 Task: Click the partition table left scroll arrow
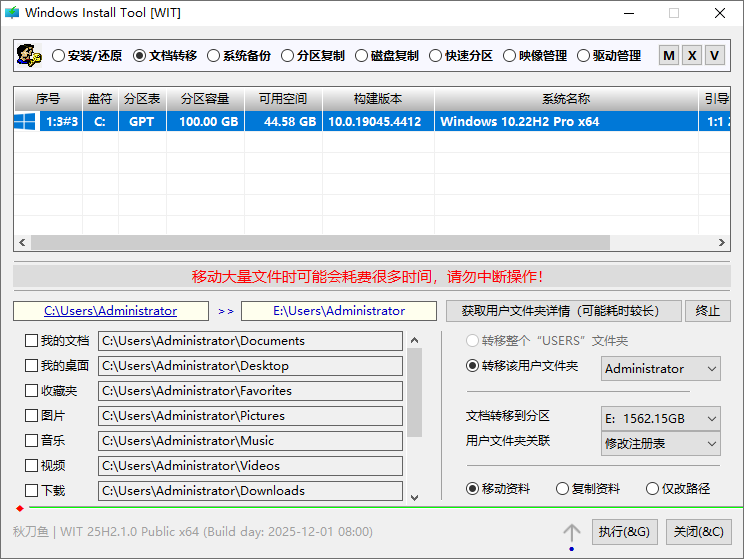click(x=22, y=242)
